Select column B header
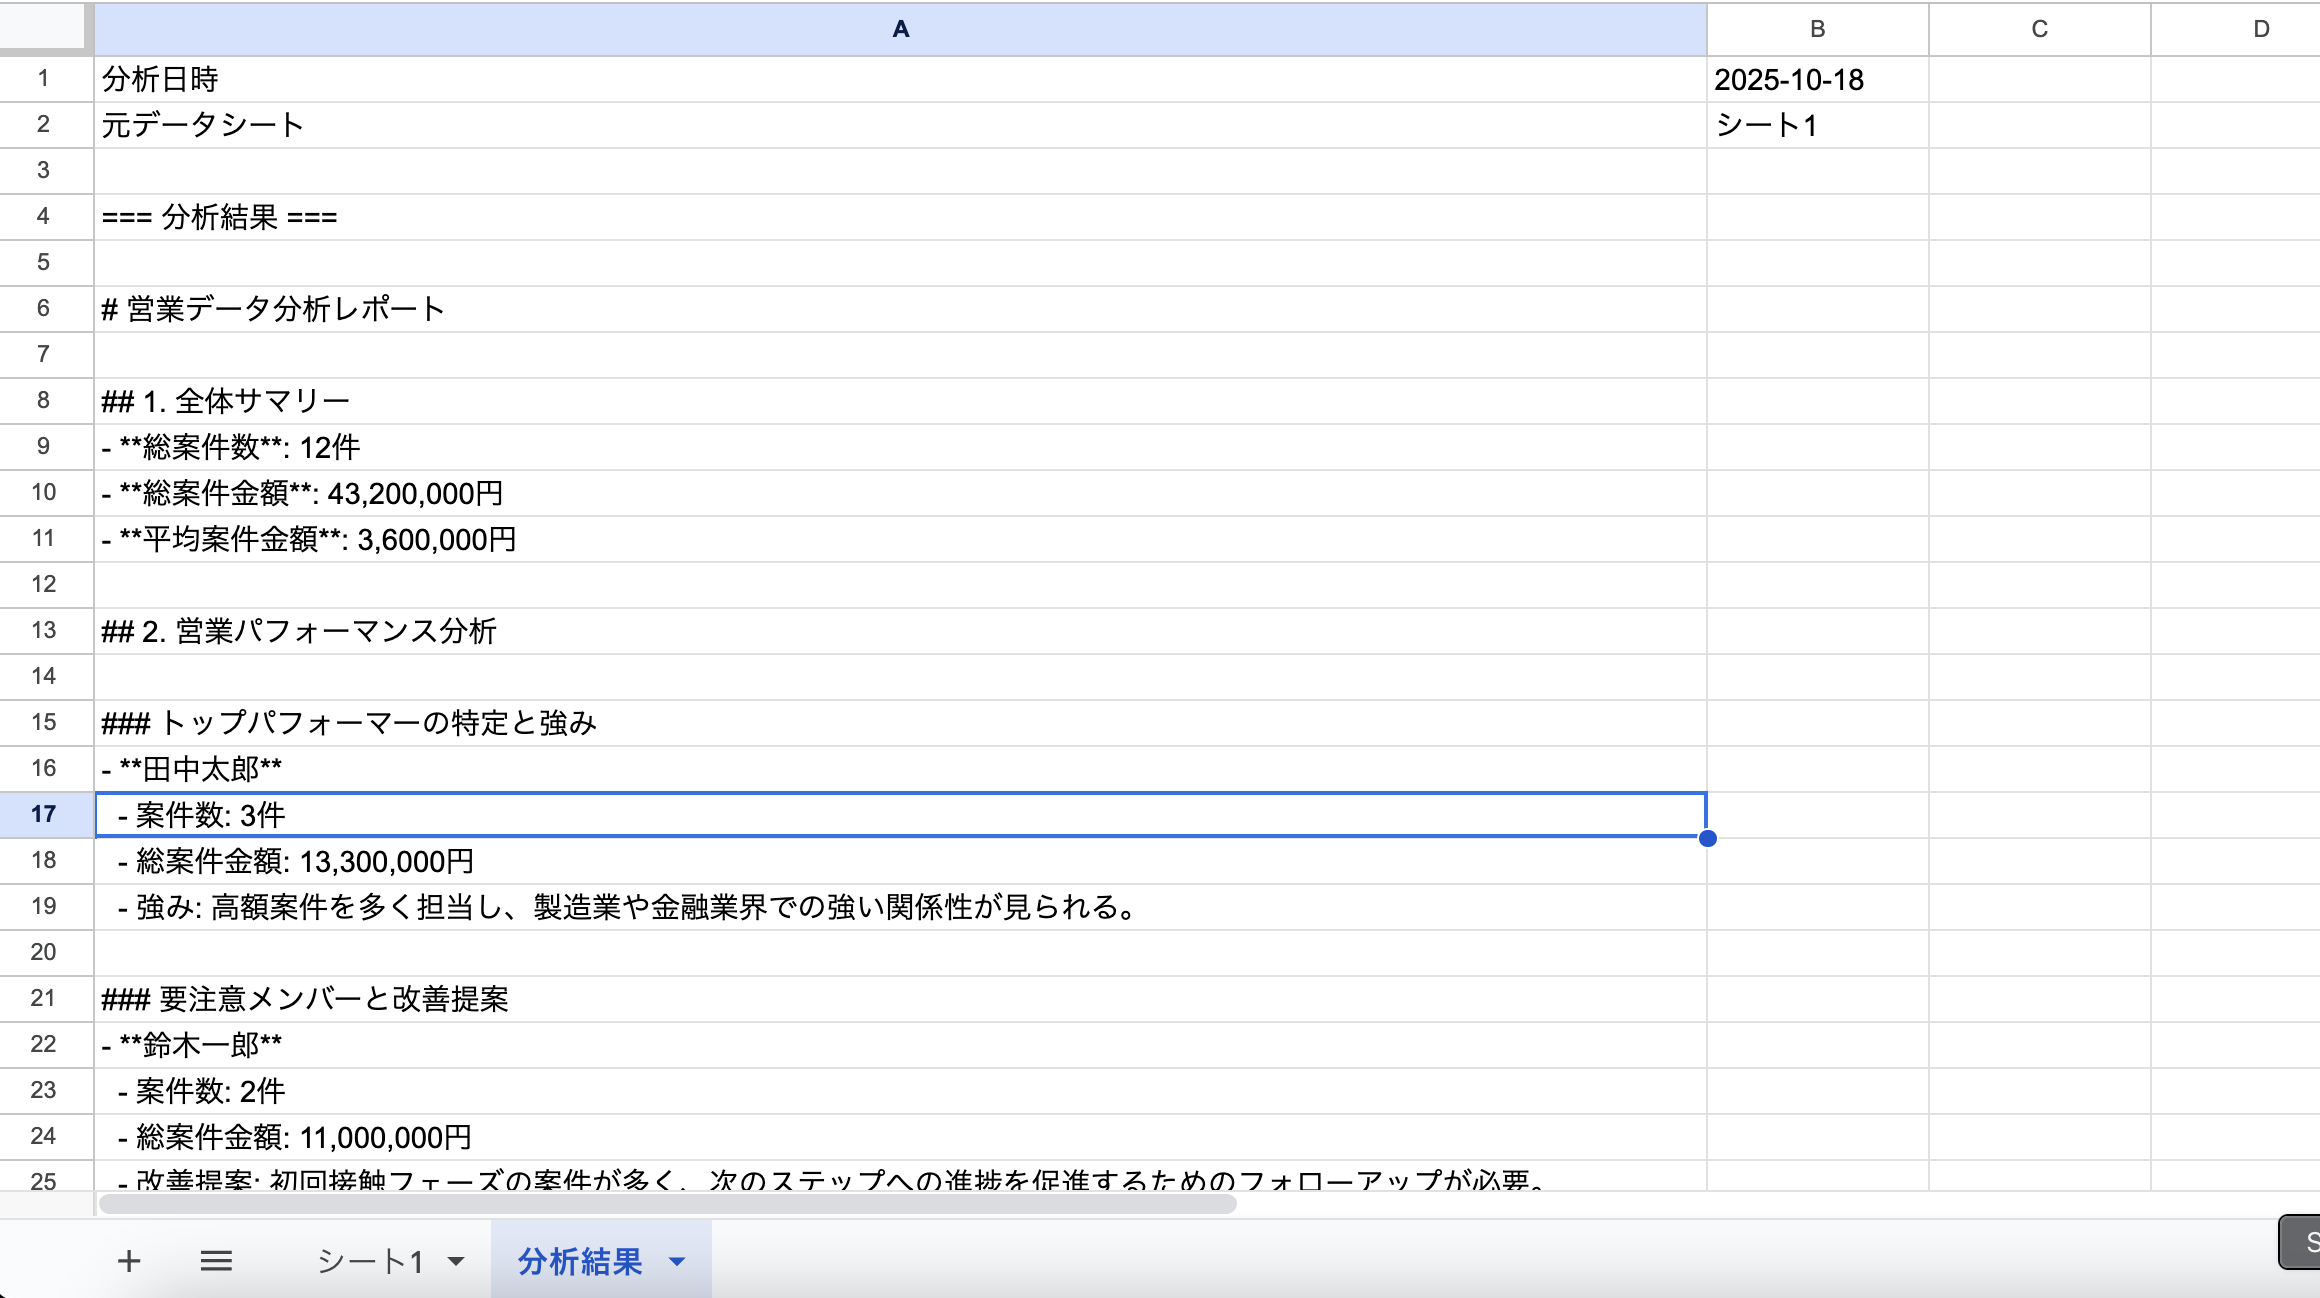The height and width of the screenshot is (1298, 2320). 1815,29
